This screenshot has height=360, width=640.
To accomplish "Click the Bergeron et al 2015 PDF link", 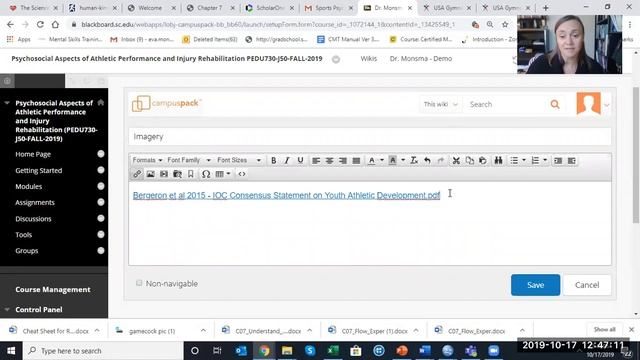I will (x=287, y=196).
